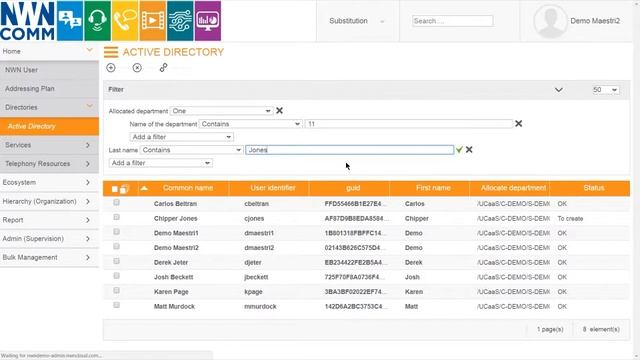Check the box for Derek Jeter

click(x=116, y=261)
